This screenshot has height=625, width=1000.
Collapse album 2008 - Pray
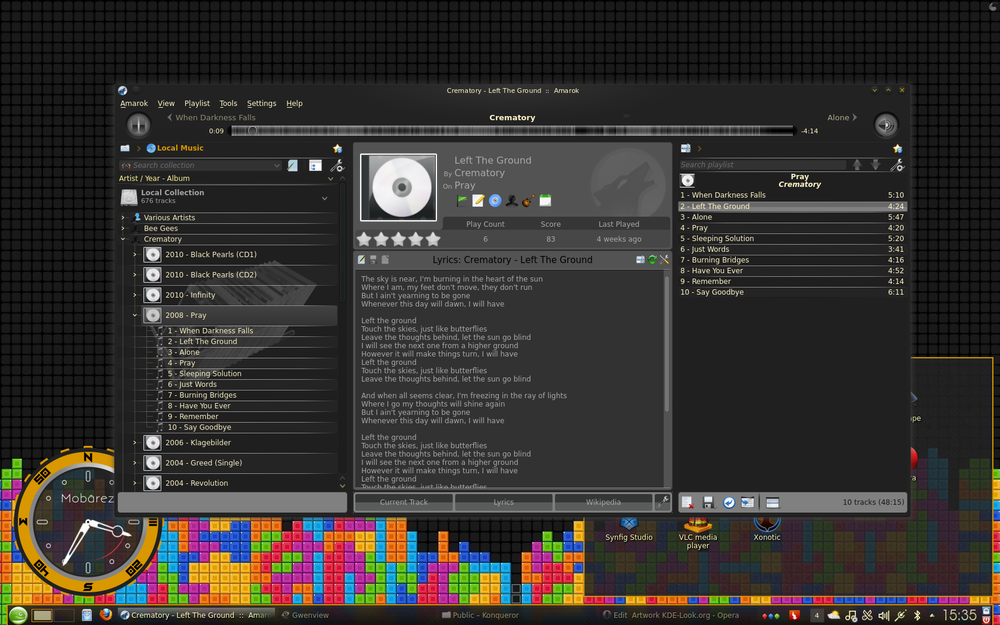coord(135,315)
